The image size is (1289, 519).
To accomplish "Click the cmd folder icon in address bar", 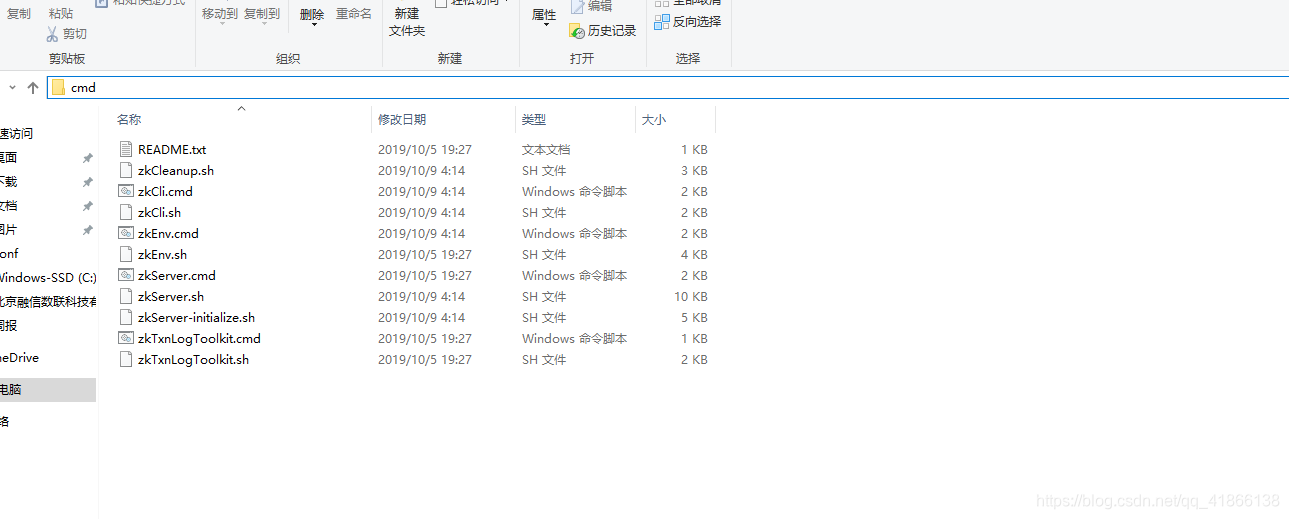I will (x=59, y=88).
